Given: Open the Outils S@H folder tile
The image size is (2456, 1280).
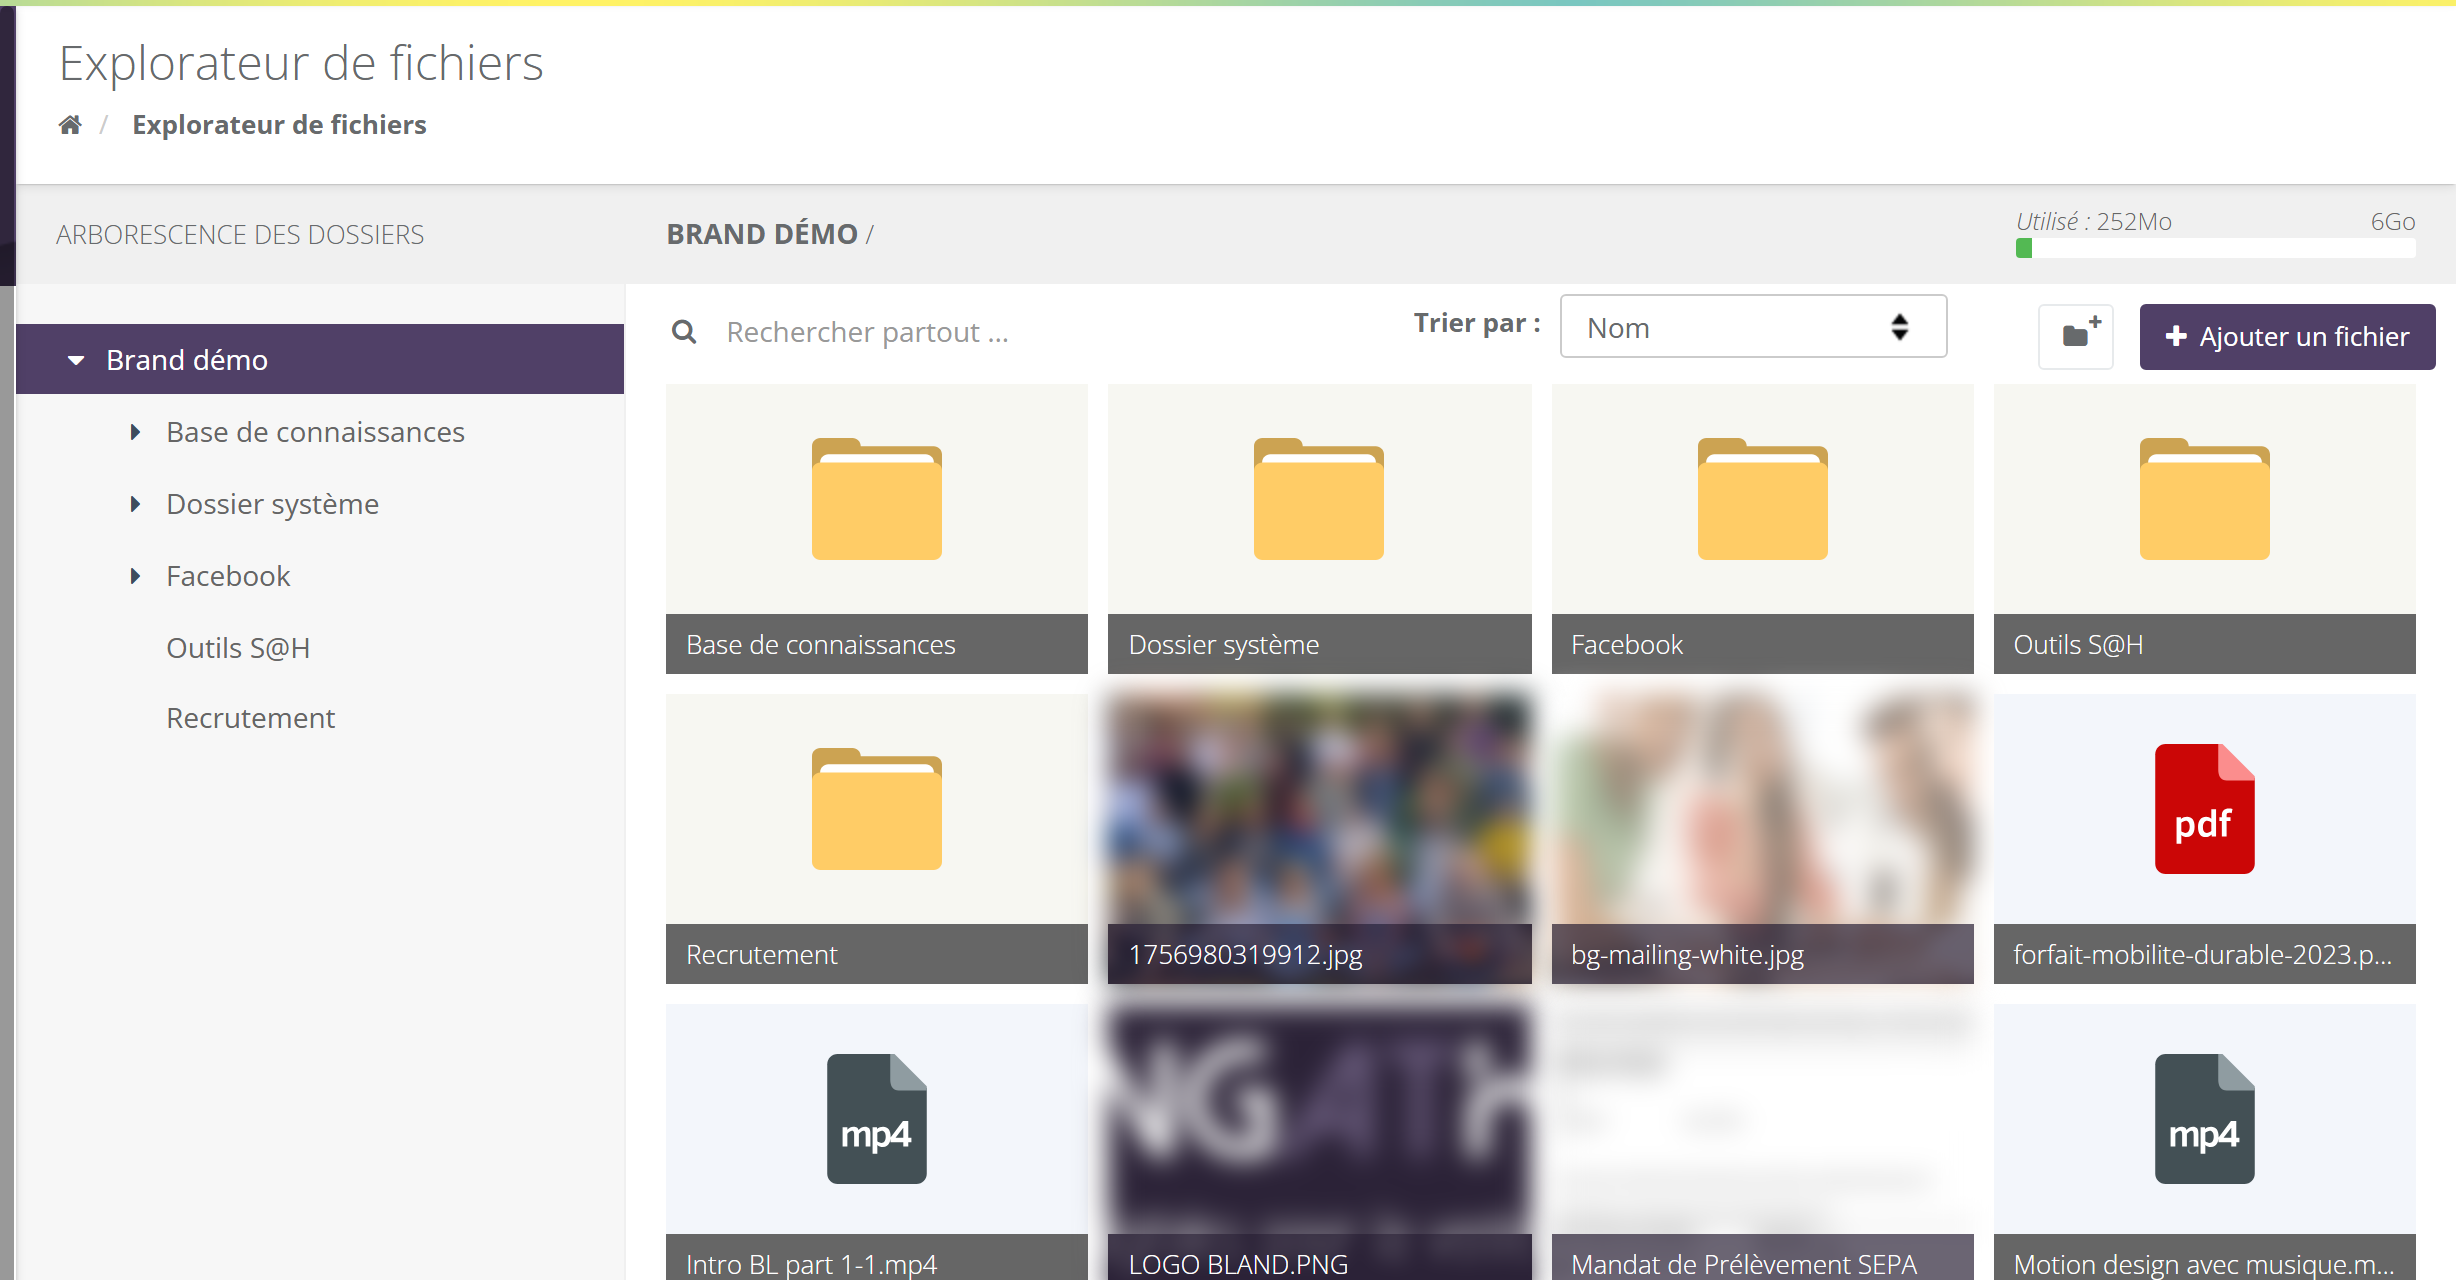Looking at the screenshot, I should pos(2205,529).
